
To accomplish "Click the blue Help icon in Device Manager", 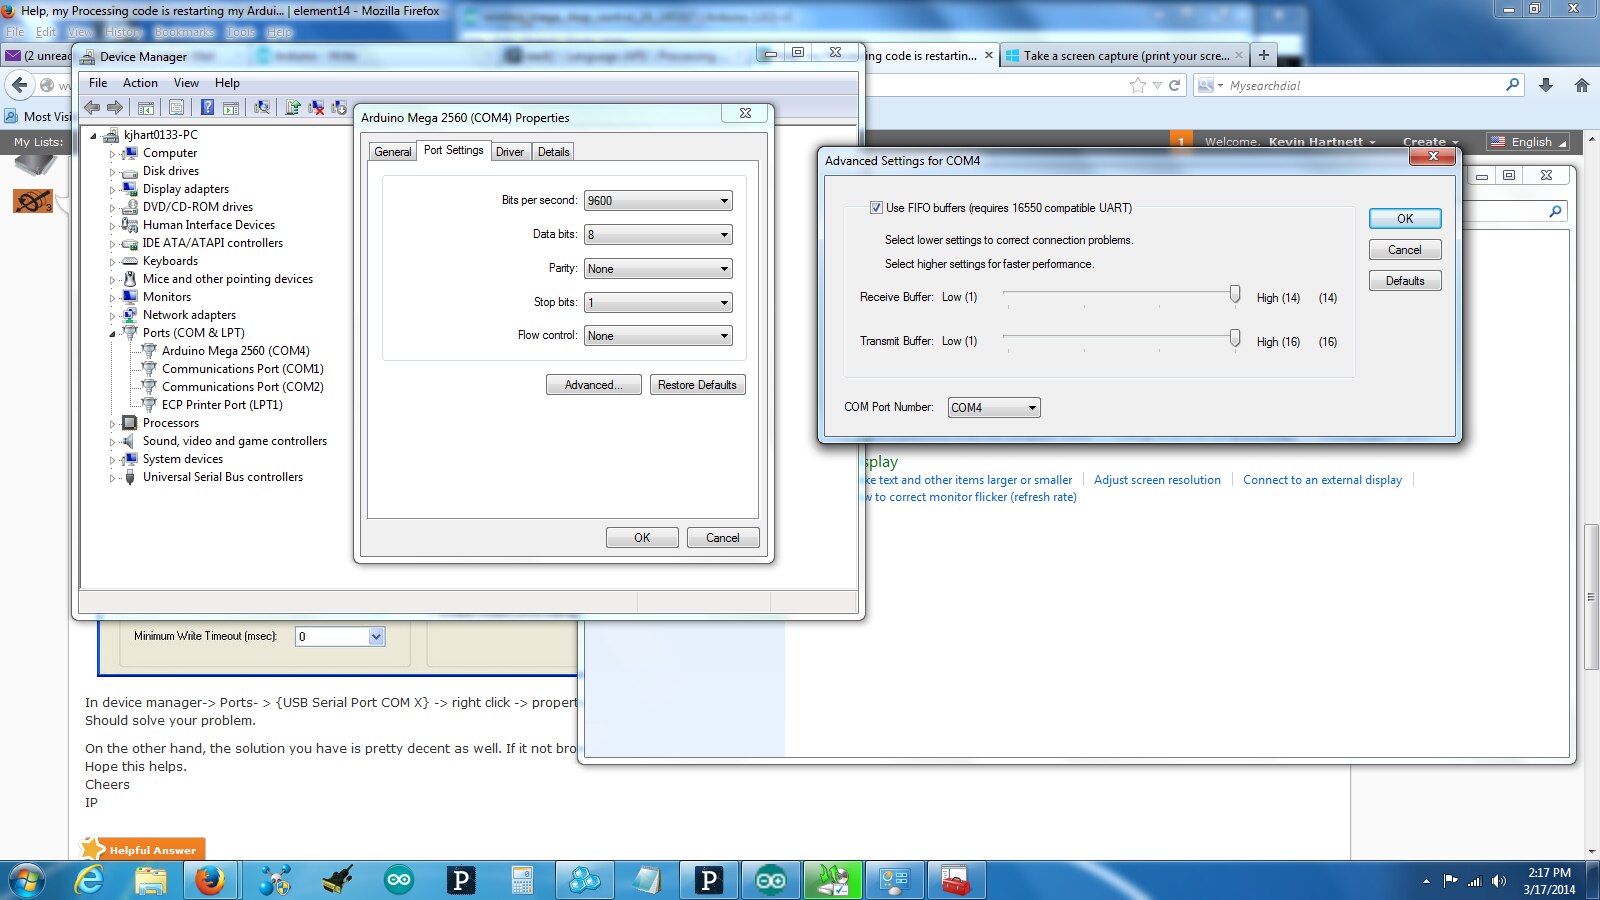I will [207, 108].
